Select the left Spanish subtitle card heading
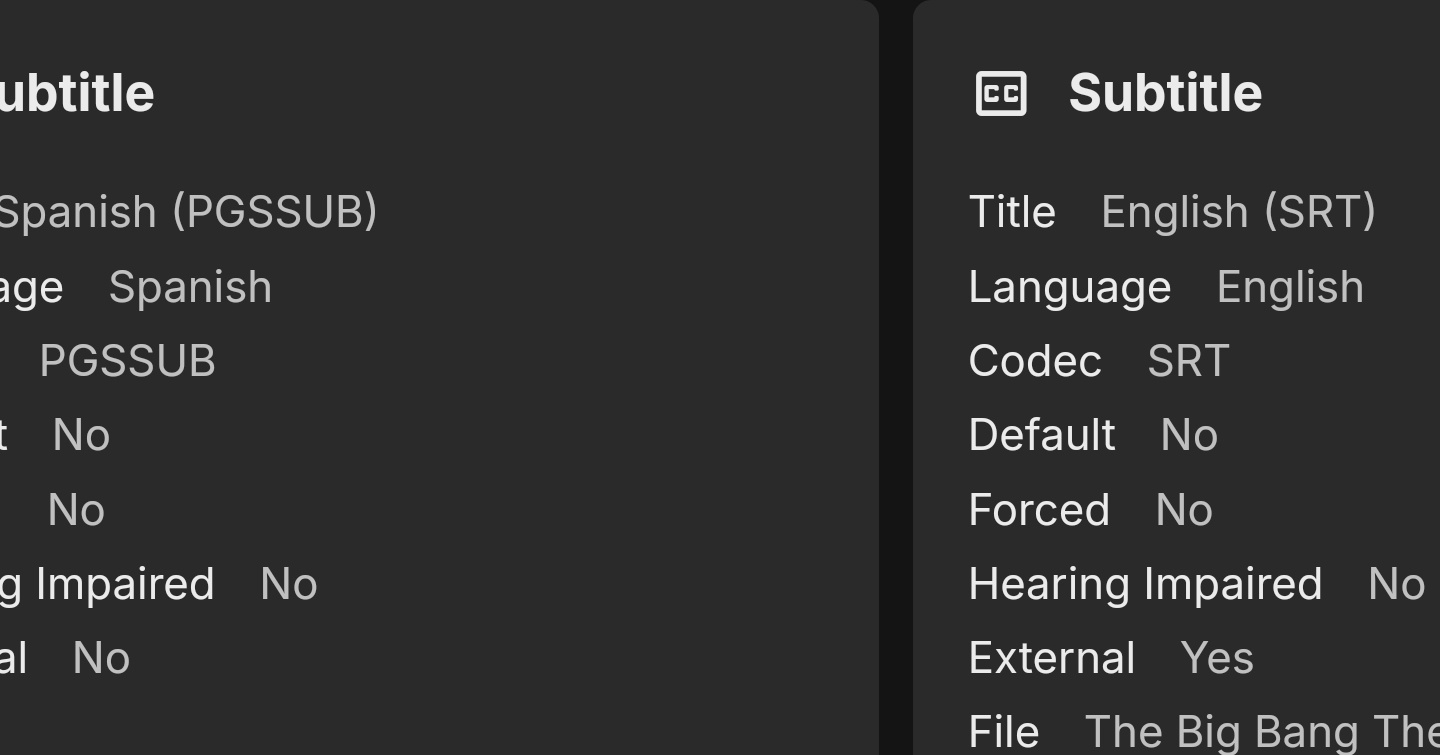 coord(77,93)
